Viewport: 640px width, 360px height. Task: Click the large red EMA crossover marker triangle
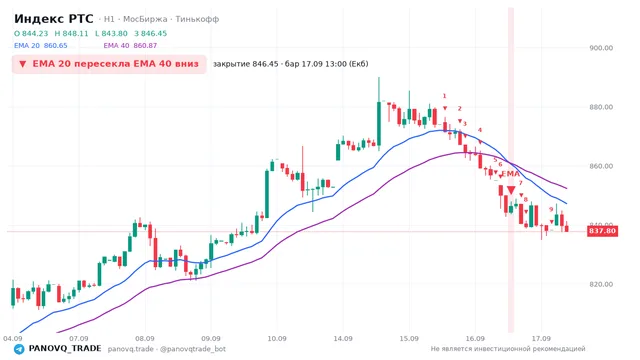(511, 190)
